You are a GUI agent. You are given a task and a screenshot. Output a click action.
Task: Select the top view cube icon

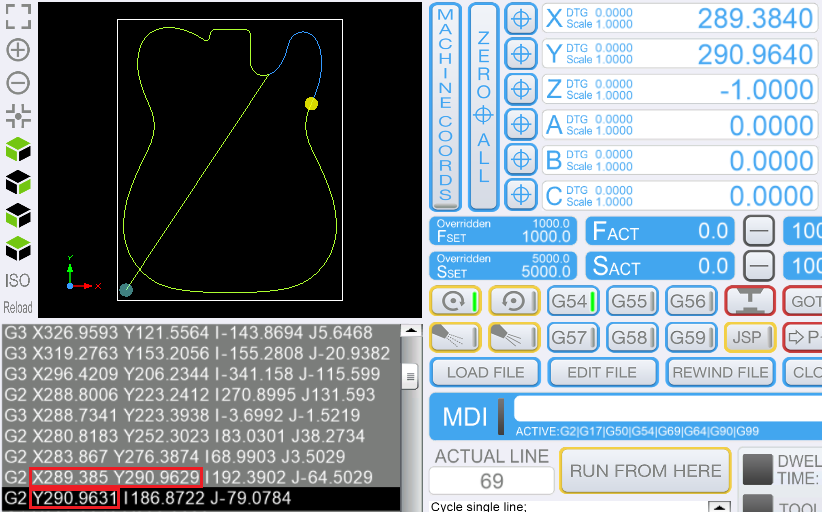(x=18, y=150)
